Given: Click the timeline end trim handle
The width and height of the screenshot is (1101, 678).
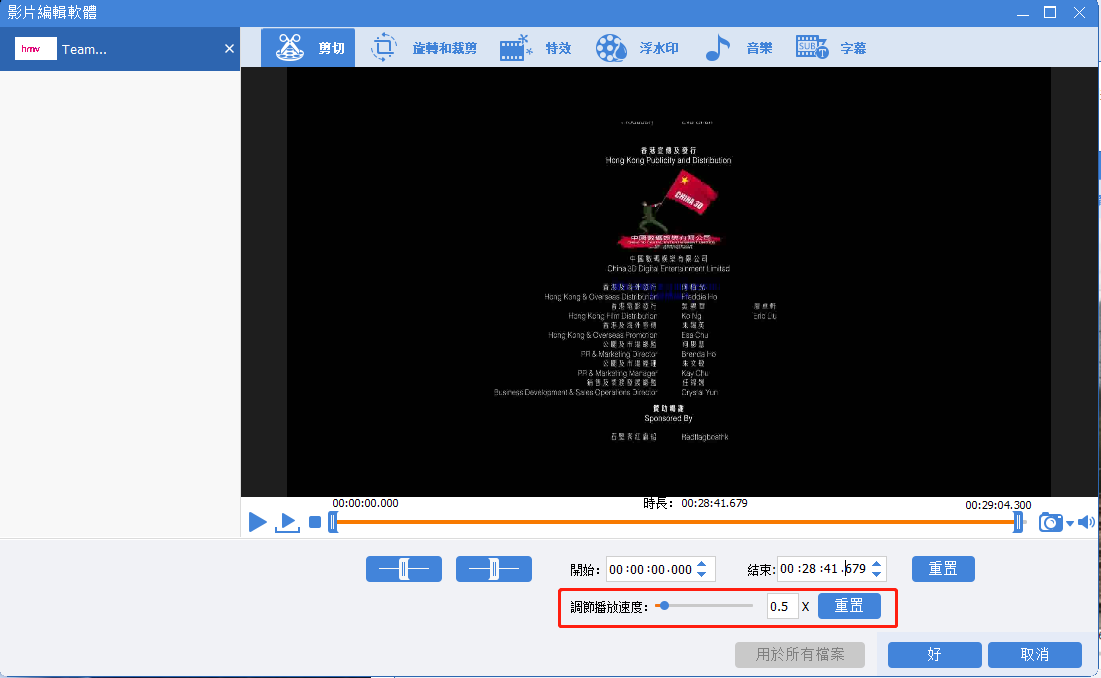Looking at the screenshot, I should pyautogui.click(x=1018, y=522).
